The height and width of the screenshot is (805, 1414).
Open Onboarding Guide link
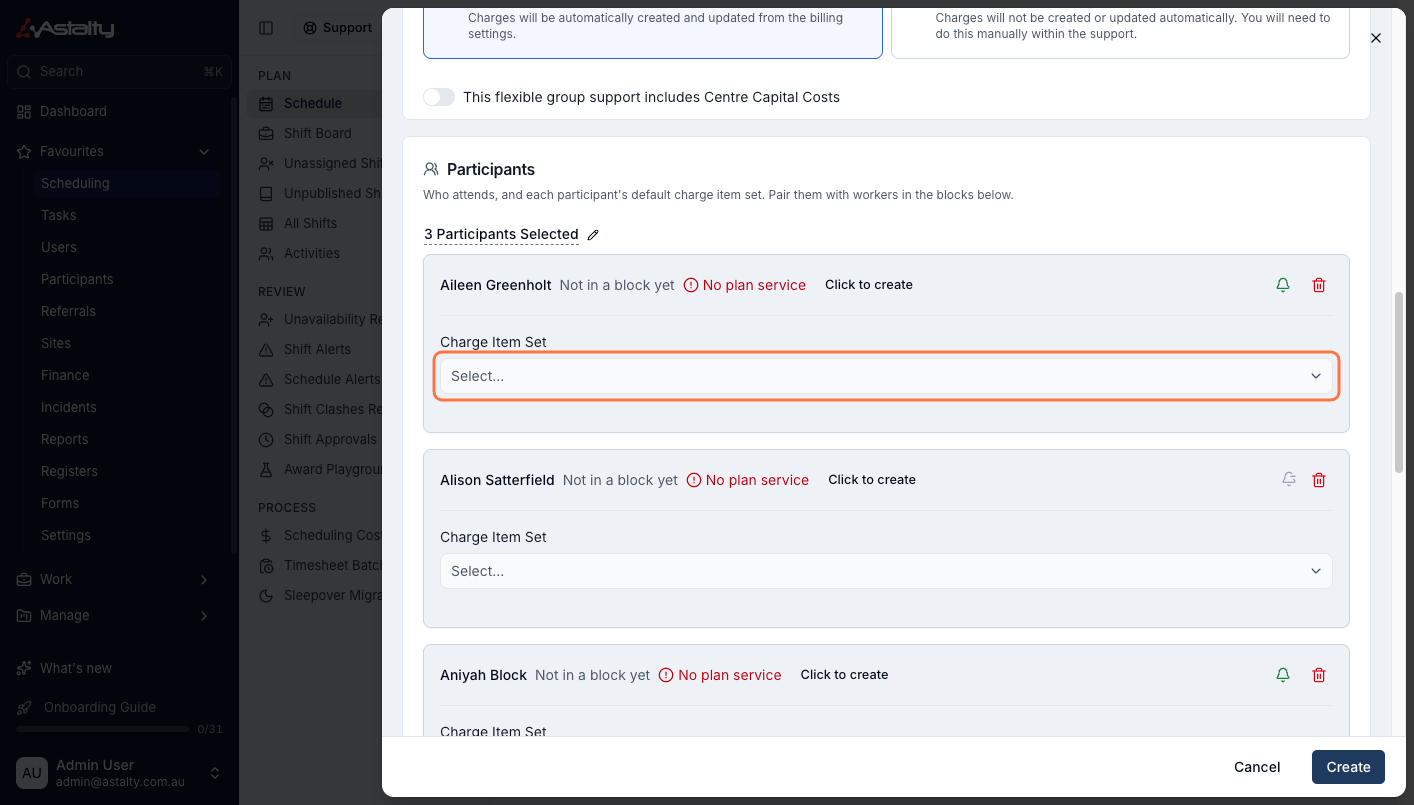[100, 707]
